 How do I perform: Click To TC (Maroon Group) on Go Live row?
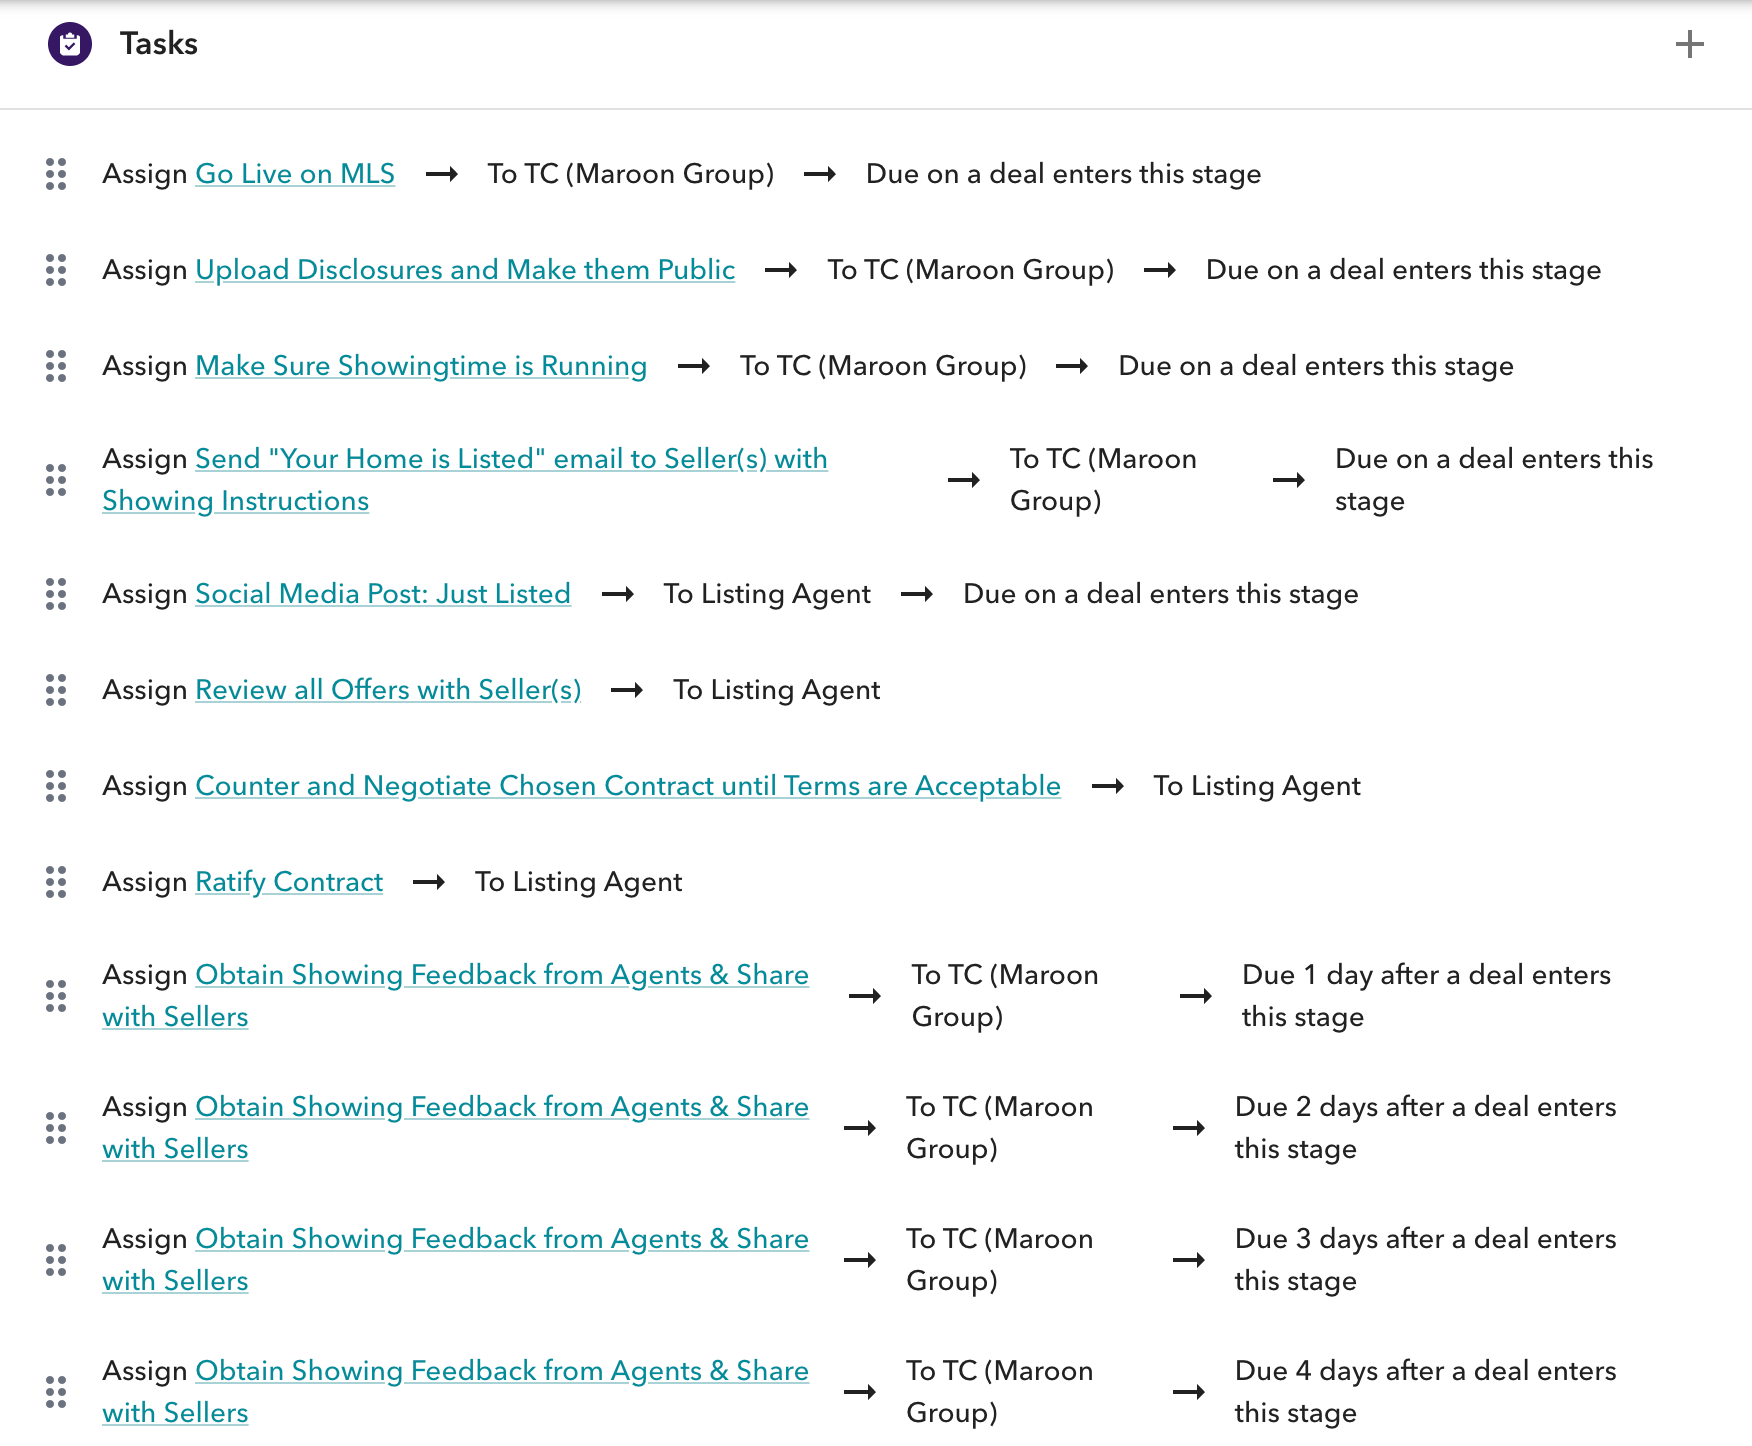[631, 174]
